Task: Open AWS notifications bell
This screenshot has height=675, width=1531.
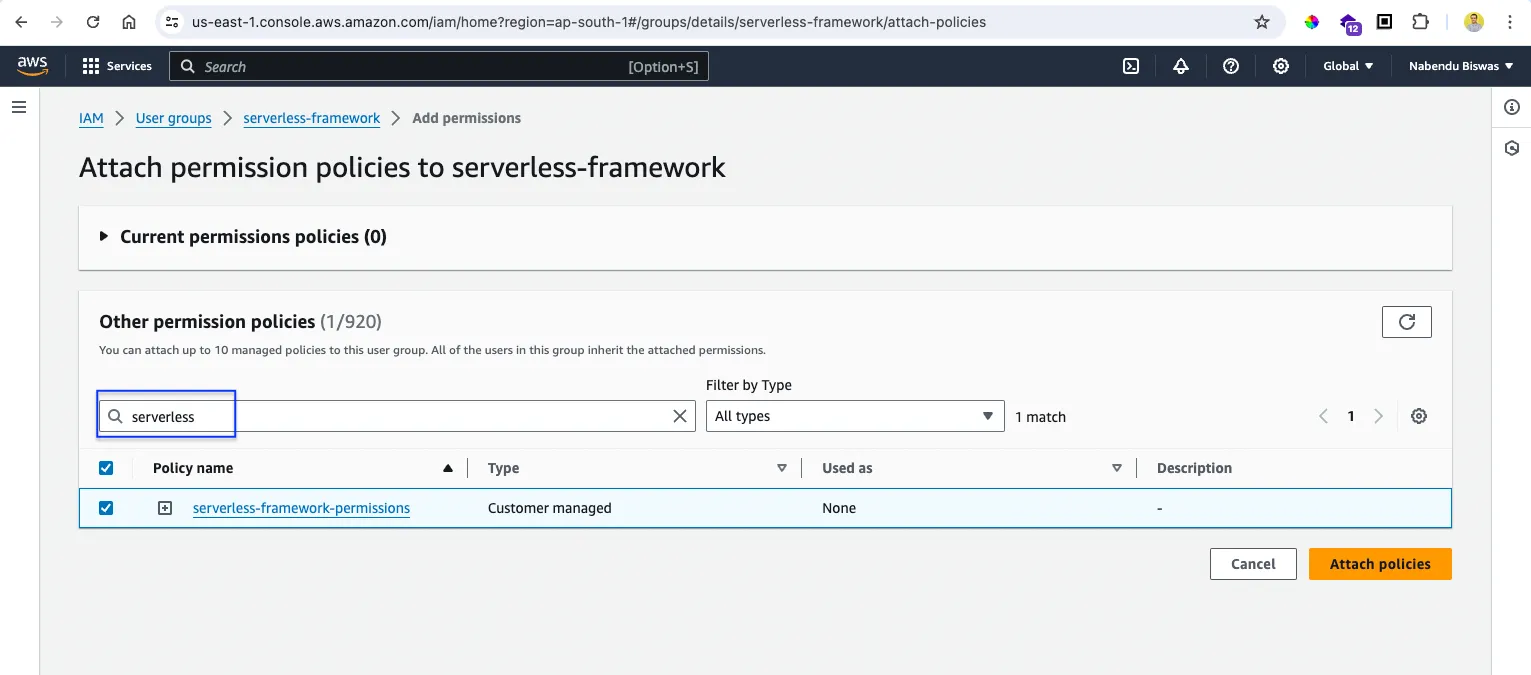Action: tap(1181, 66)
